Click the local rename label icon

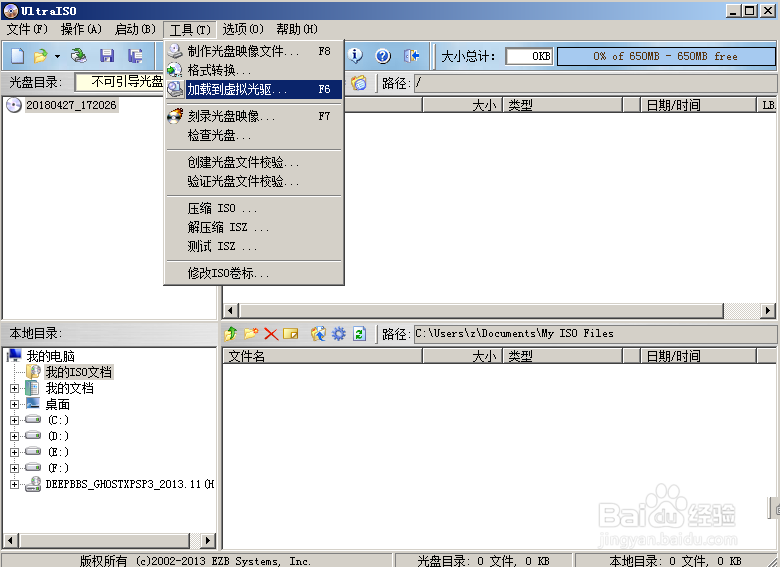pos(291,333)
